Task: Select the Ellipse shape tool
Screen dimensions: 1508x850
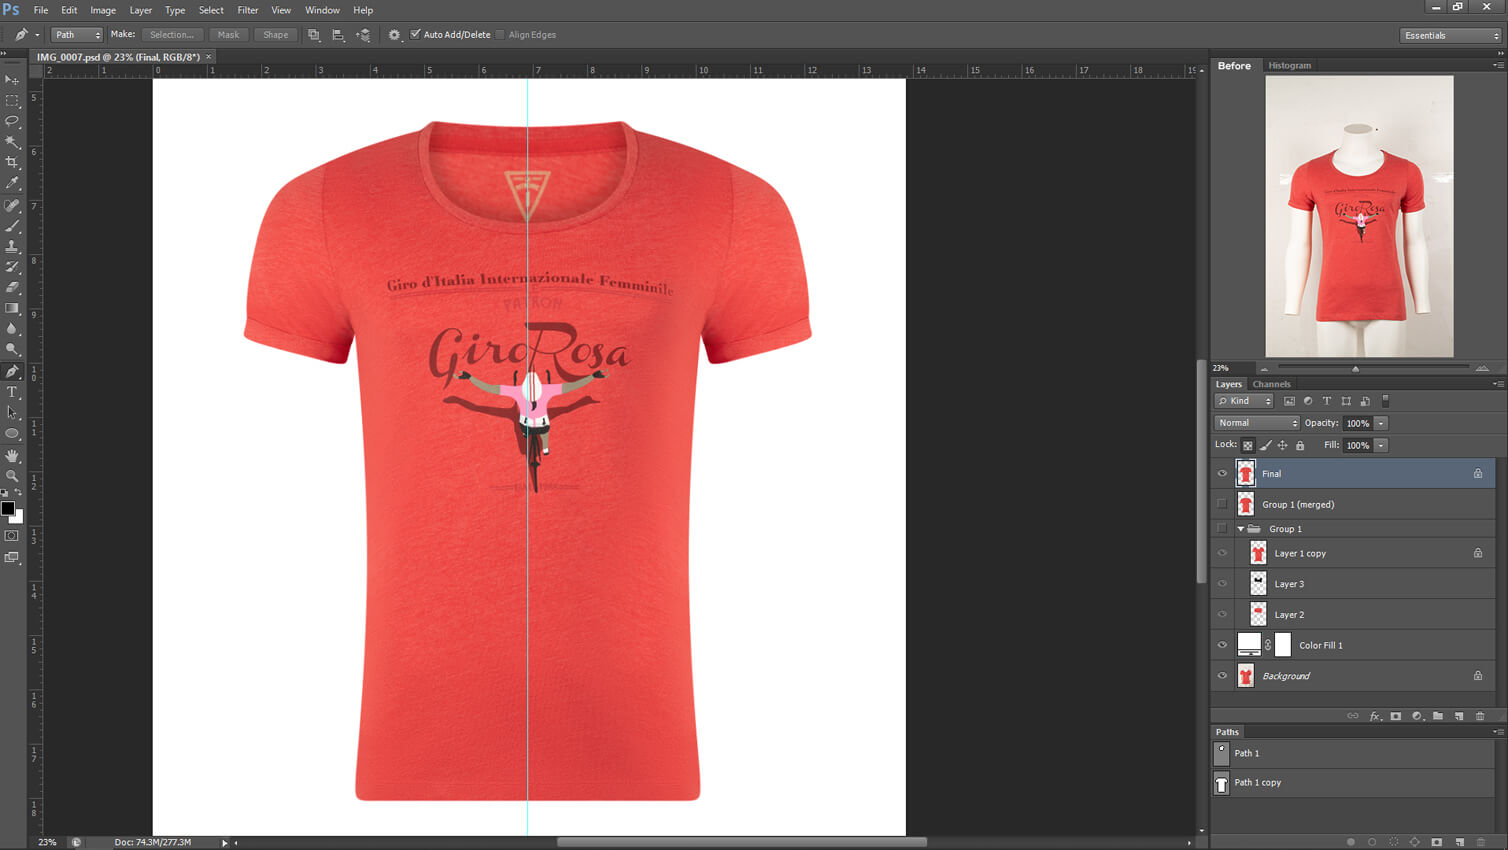Action: 12,434
